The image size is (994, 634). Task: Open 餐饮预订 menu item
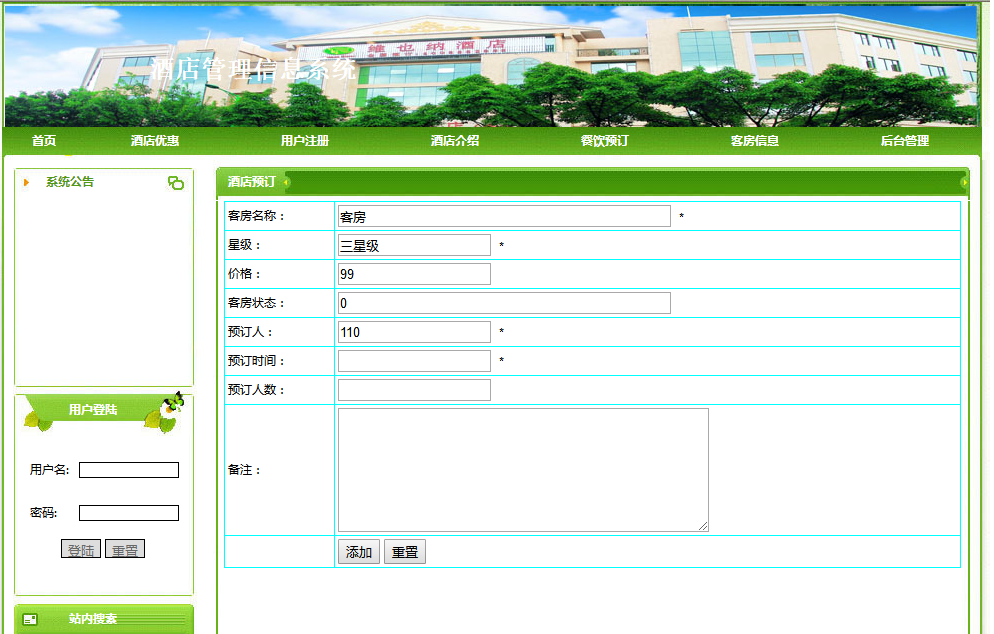(605, 141)
